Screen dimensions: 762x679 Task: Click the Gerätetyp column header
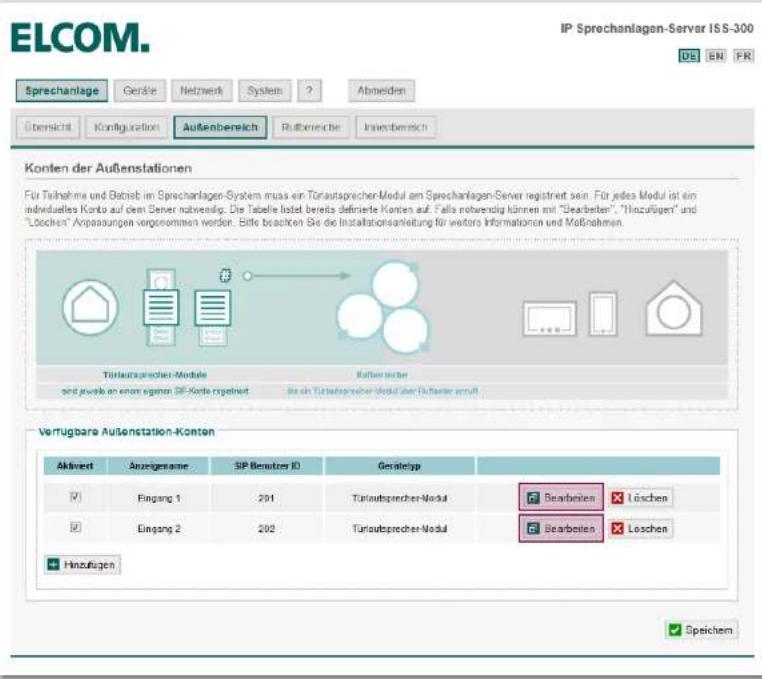(399, 466)
